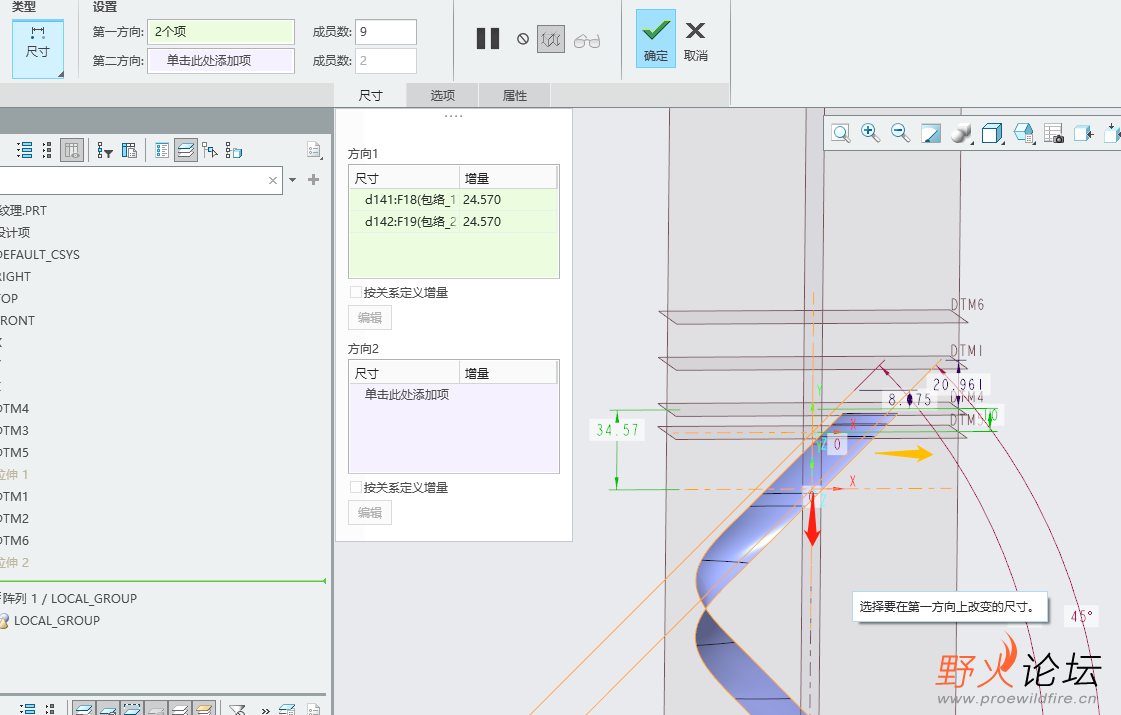The width and height of the screenshot is (1121, 715).
Task: Enable 按关系定义增量 under 方向2
Action: [x=355, y=487]
